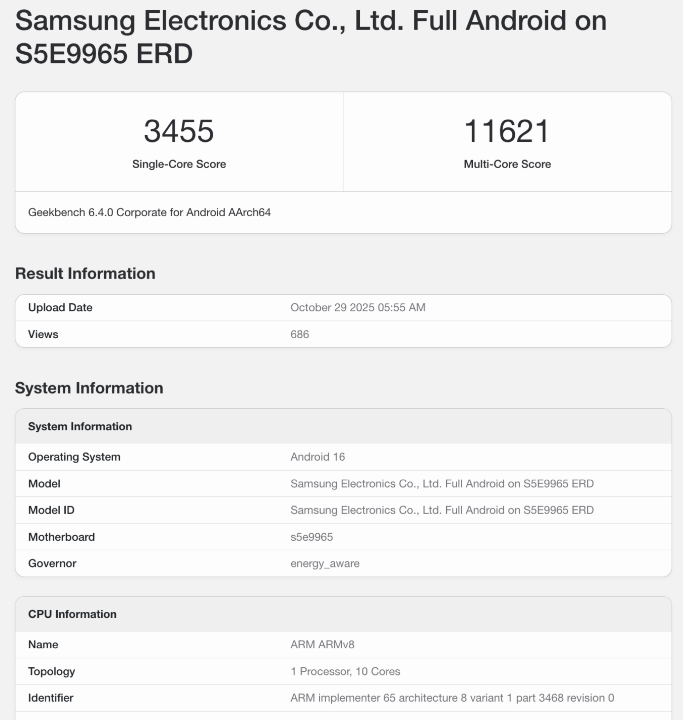
Task: Click the Views count of 686
Action: pyautogui.click(x=300, y=334)
